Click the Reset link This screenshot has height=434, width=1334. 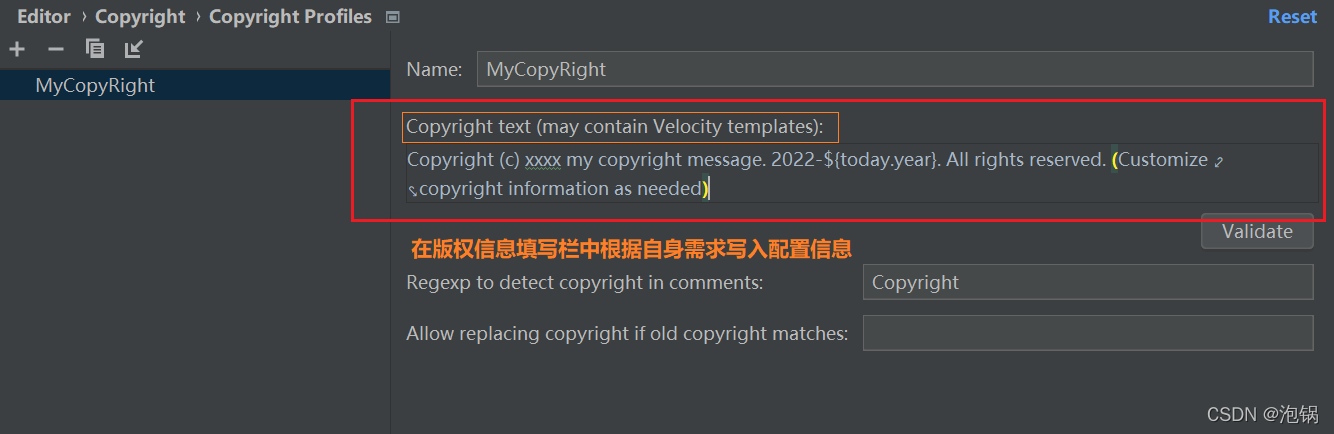tap(1293, 17)
